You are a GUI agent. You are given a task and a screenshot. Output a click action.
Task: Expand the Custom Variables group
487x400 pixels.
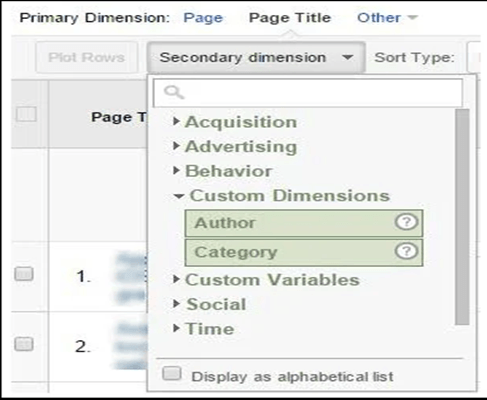tap(267, 280)
